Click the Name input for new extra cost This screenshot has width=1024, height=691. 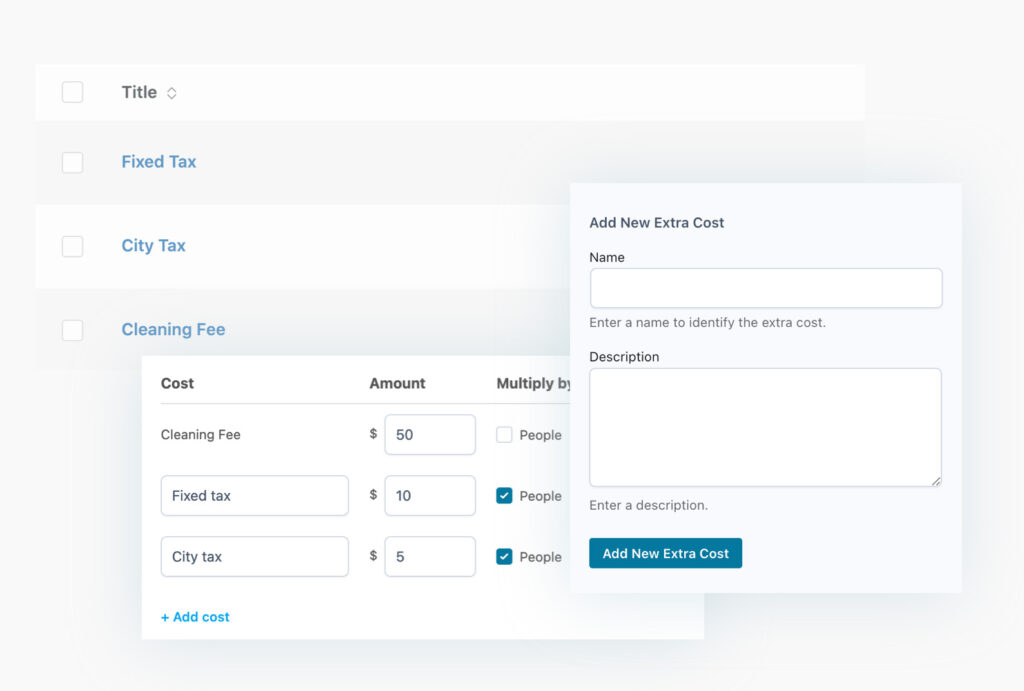(765, 288)
